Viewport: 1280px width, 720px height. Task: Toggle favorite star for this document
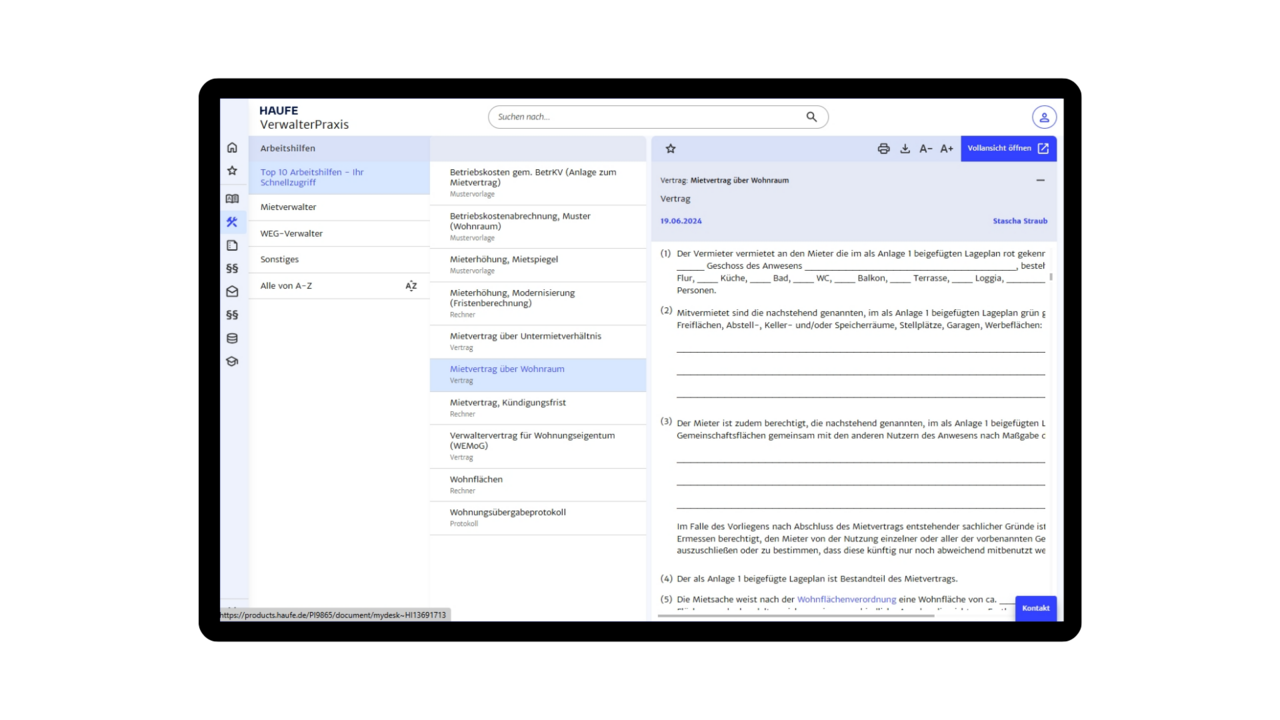671,149
